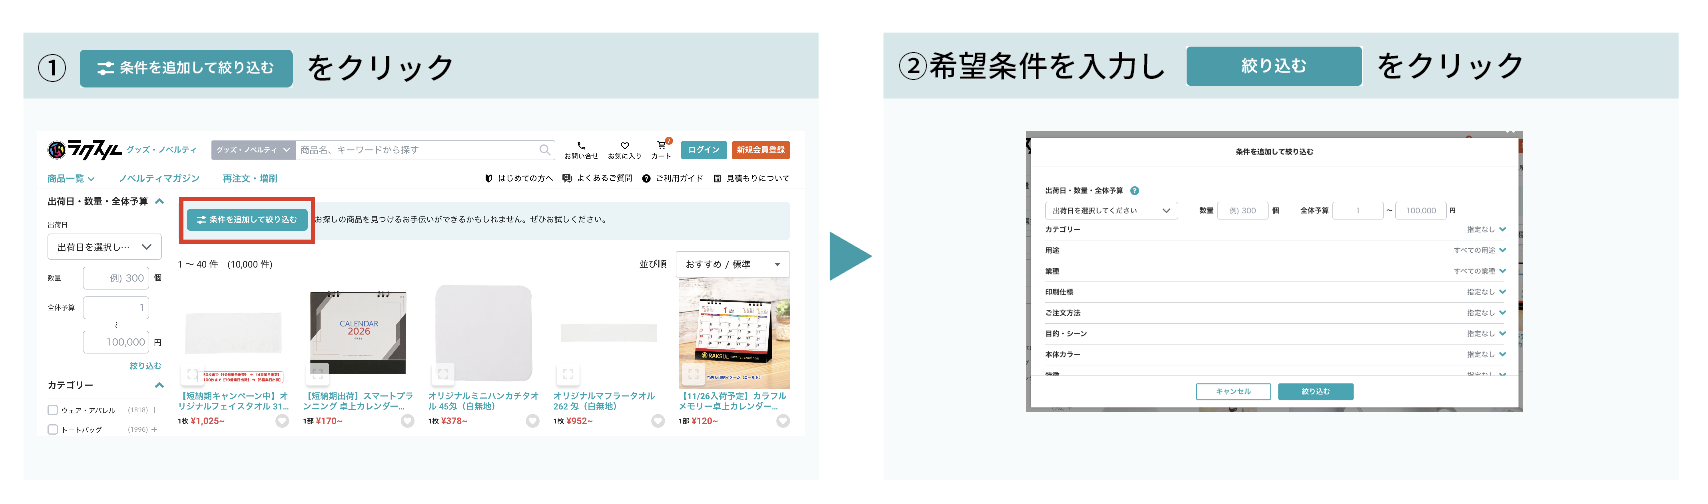Collapse the 出荷日・数量・全体予算 sidebar section

pyautogui.click(x=157, y=201)
